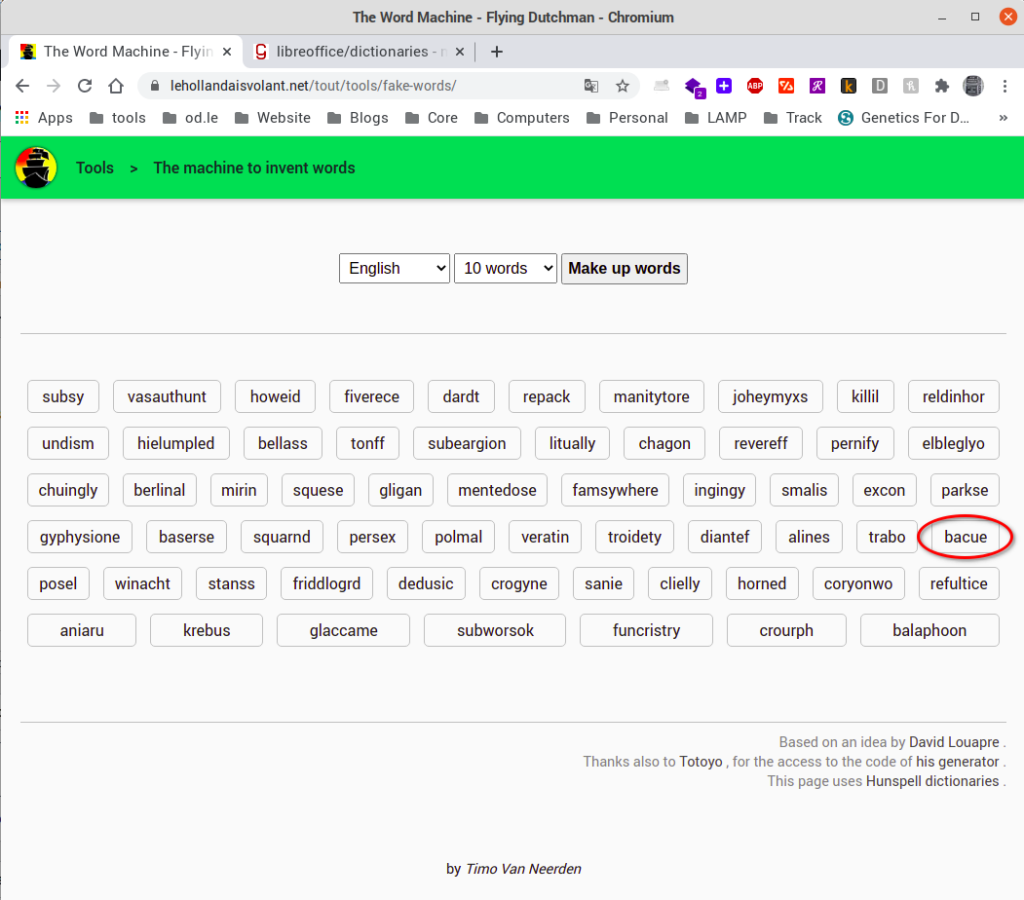Open the Chromium three-dot menu
1024x900 pixels.
[x=1005, y=86]
